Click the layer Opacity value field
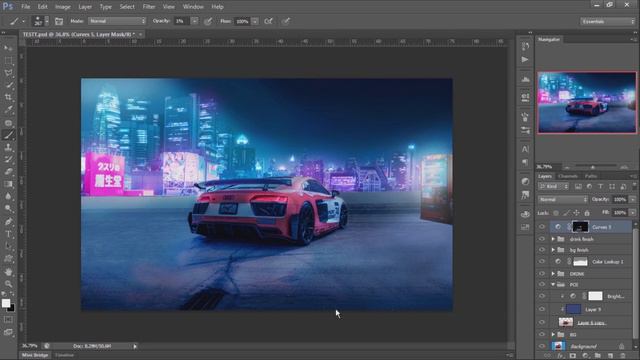This screenshot has height=360, width=640. (620, 200)
